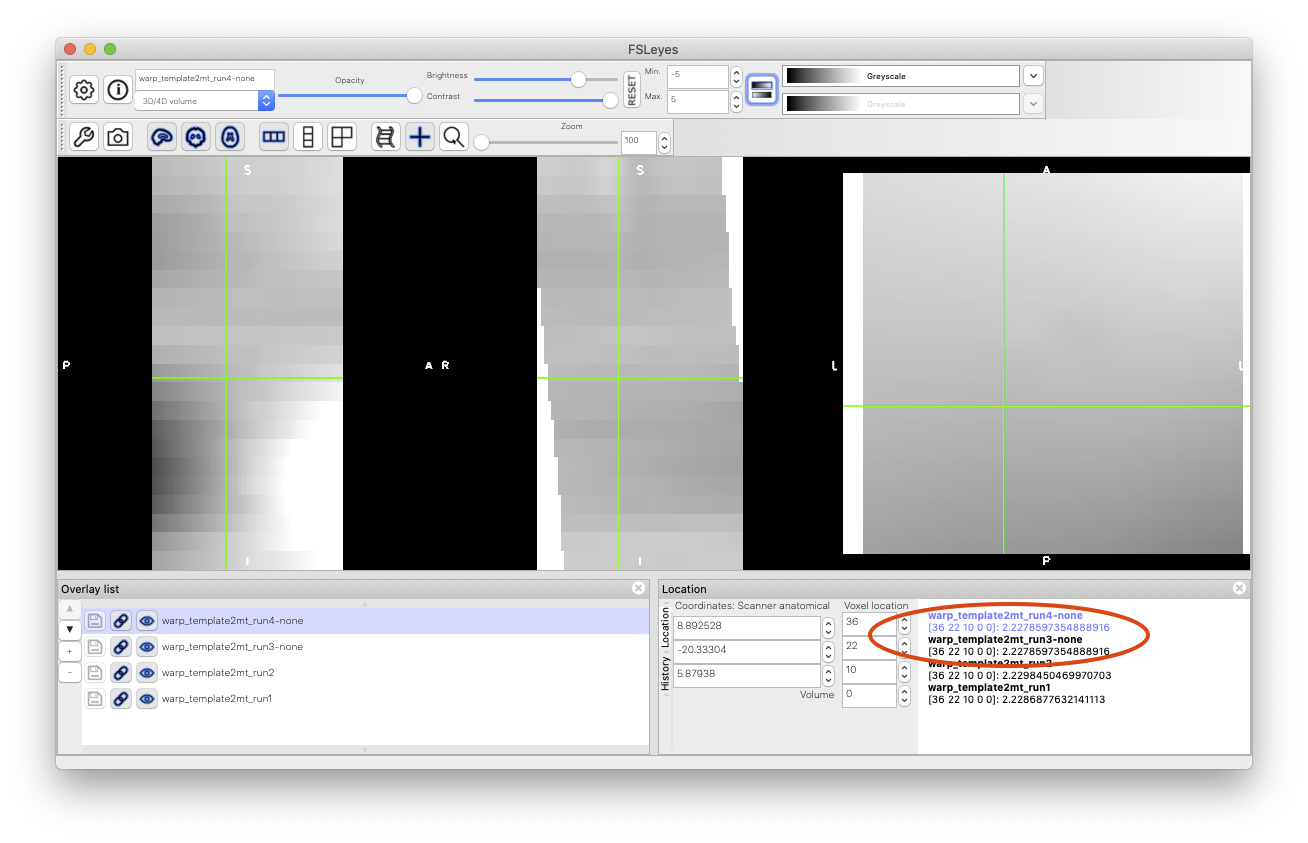The height and width of the screenshot is (843, 1308).
Task: Take a screenshot with the camera tool
Action: [117, 137]
